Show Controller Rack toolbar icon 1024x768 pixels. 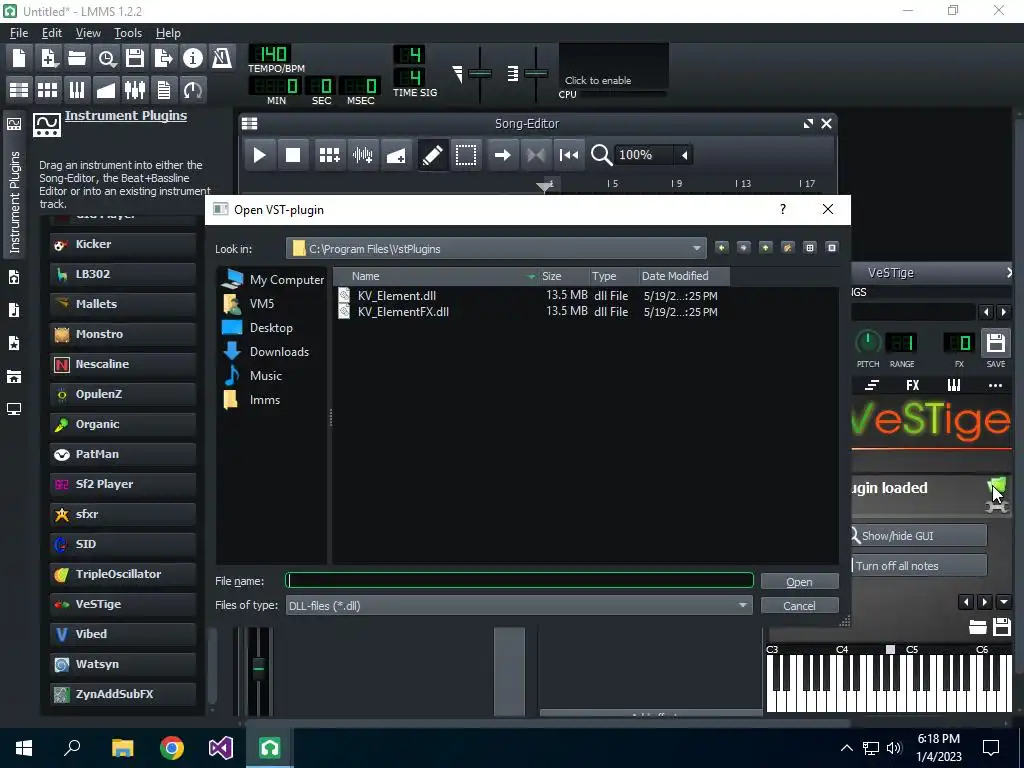coord(193,89)
